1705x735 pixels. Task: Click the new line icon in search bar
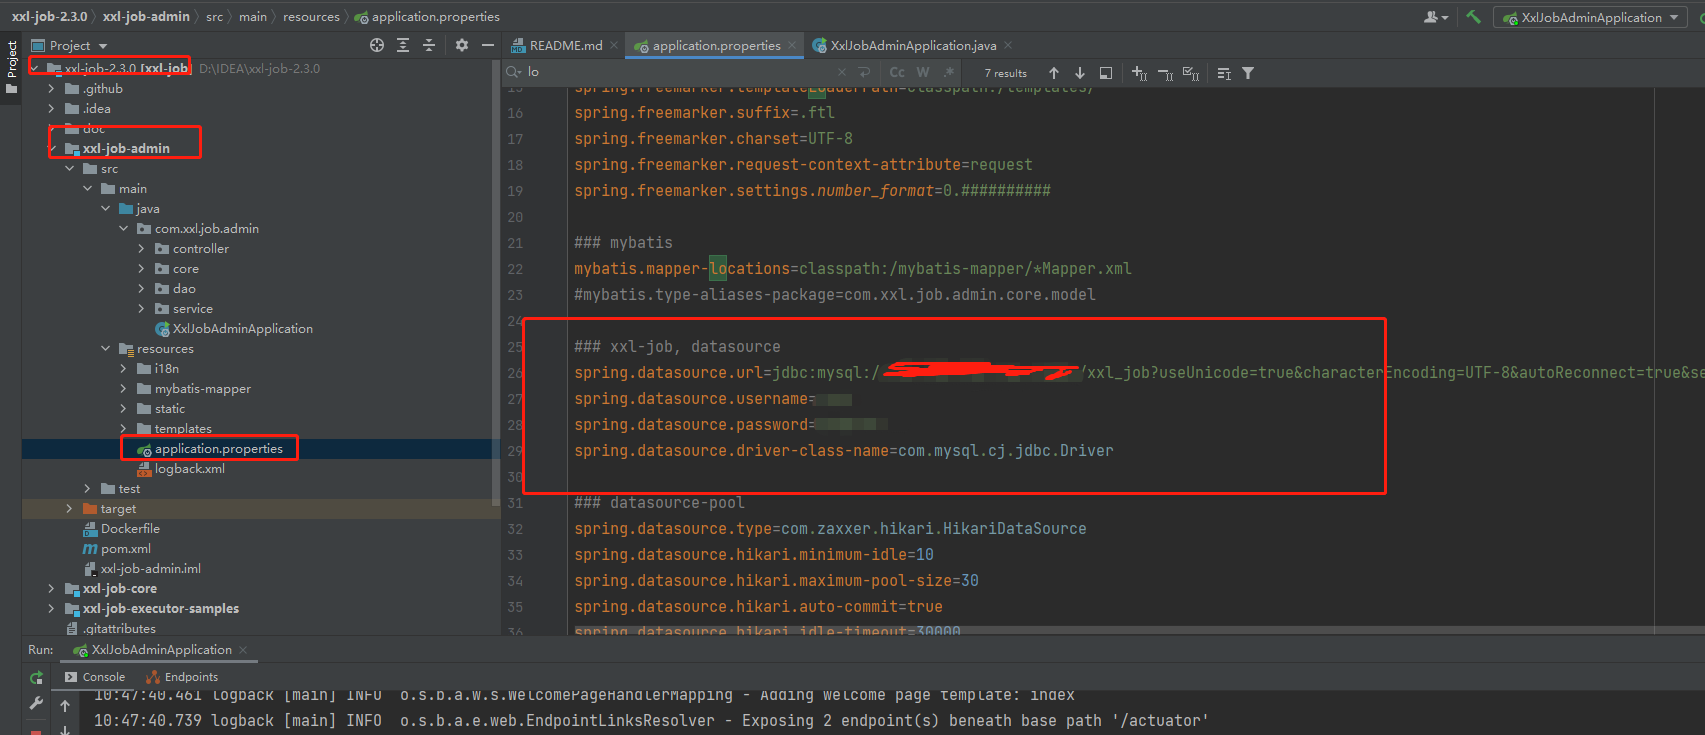click(x=865, y=72)
